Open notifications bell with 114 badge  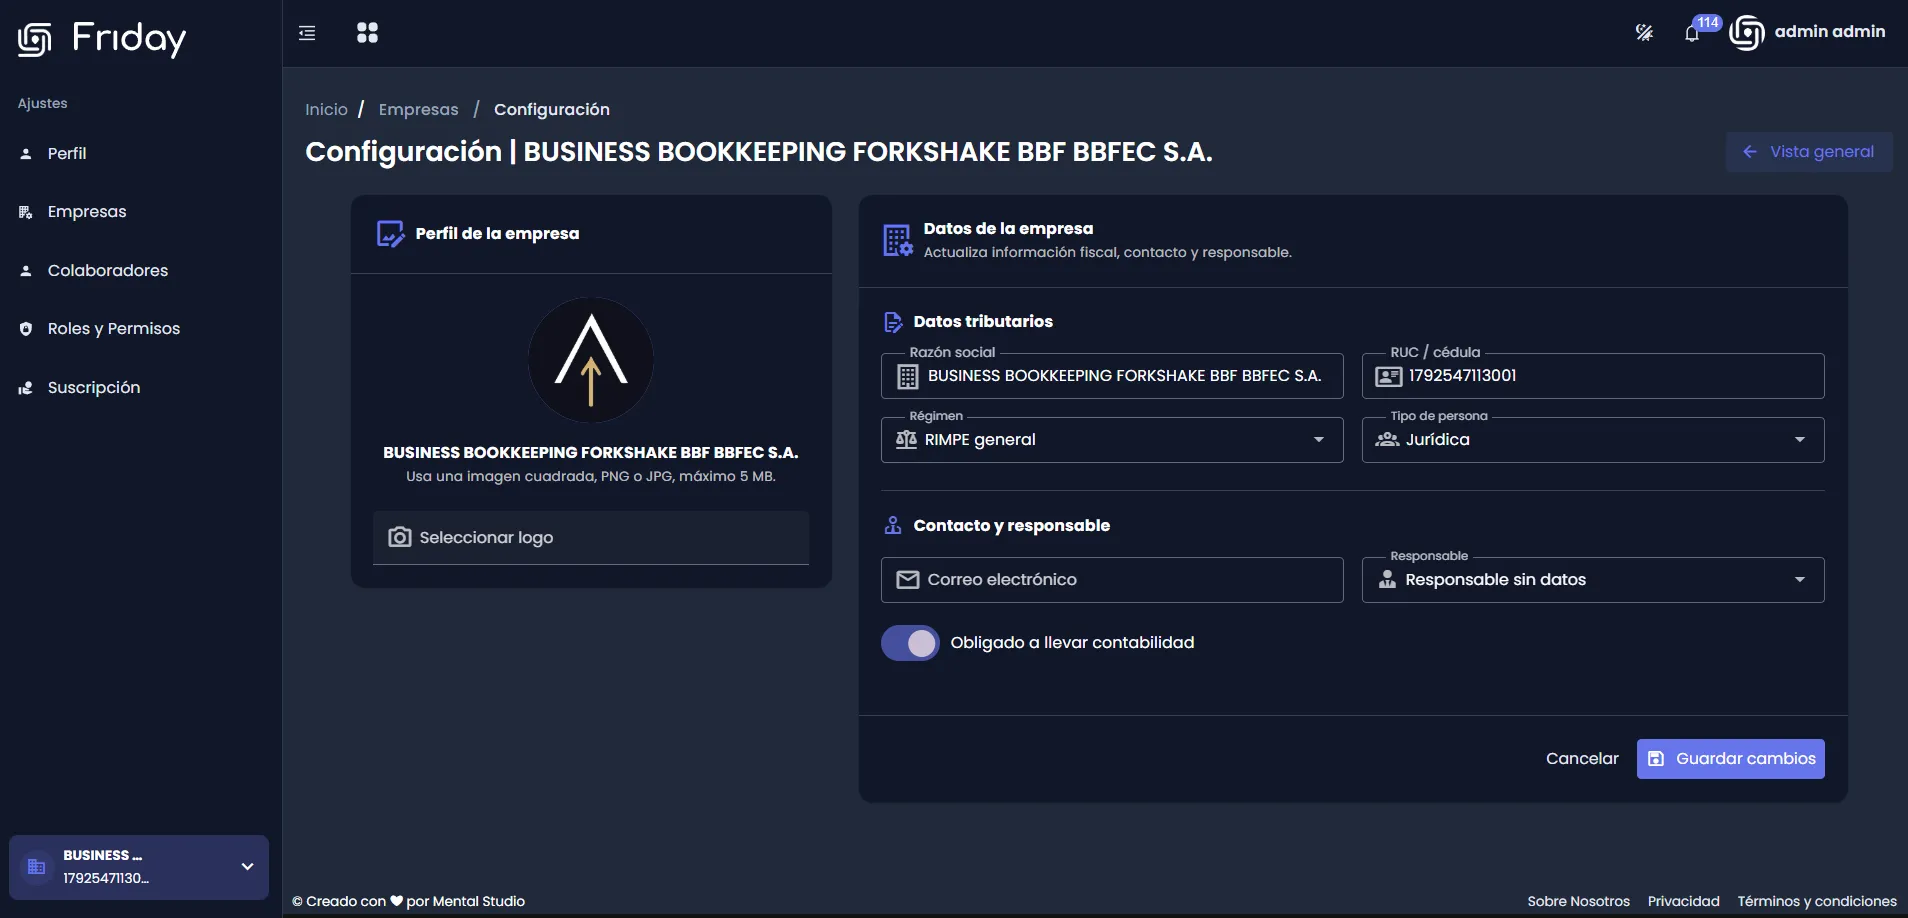[1692, 33]
